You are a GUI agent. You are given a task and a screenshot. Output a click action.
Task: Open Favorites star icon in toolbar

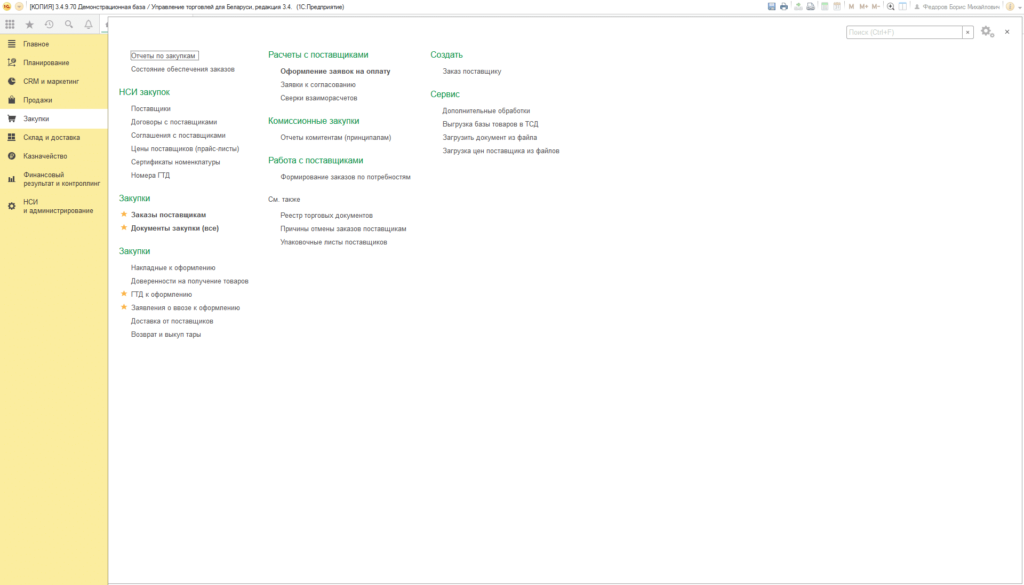pyautogui.click(x=29, y=24)
